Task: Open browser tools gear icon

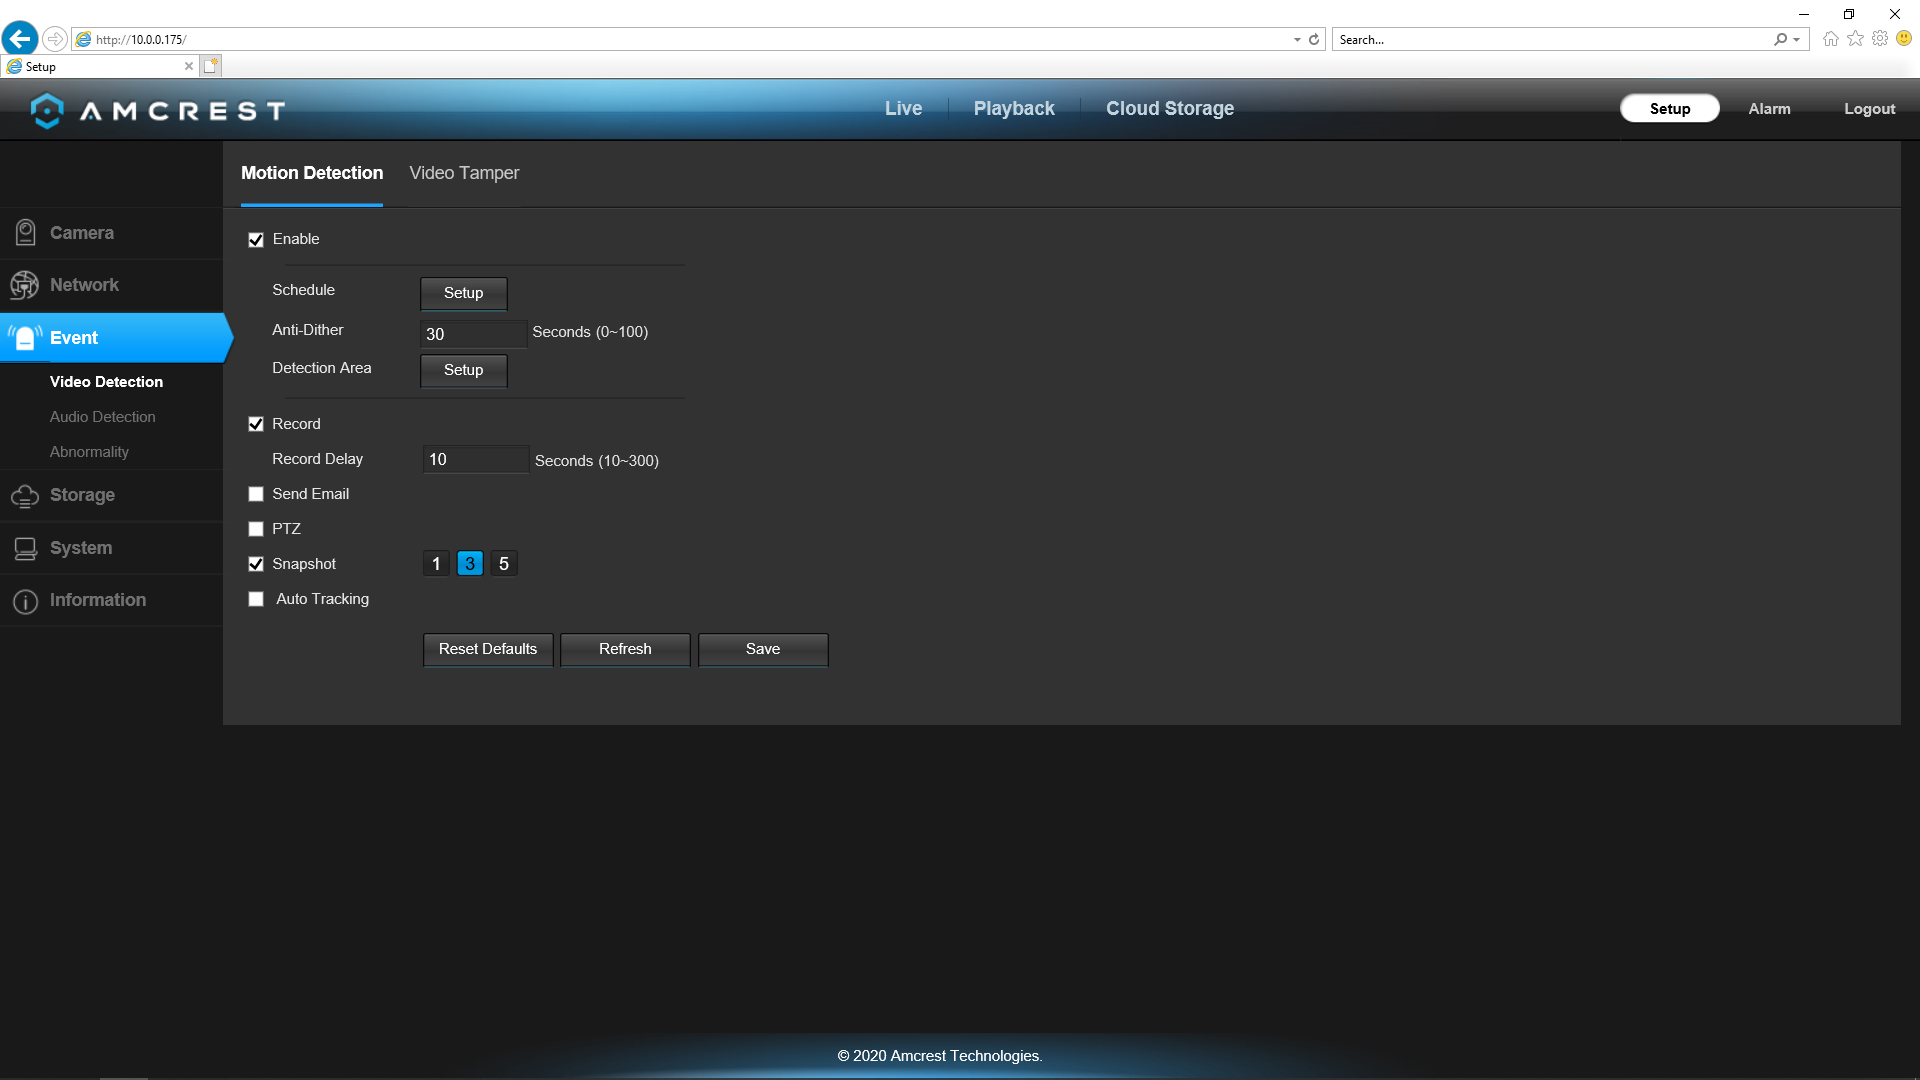Action: point(1880,39)
